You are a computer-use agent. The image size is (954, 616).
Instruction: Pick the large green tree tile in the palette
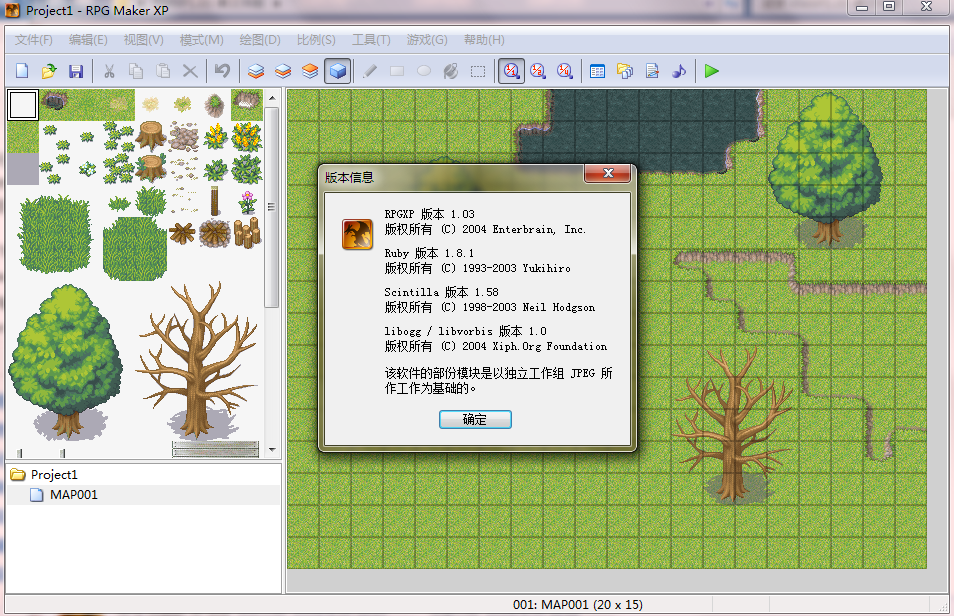pyautogui.click(x=66, y=362)
